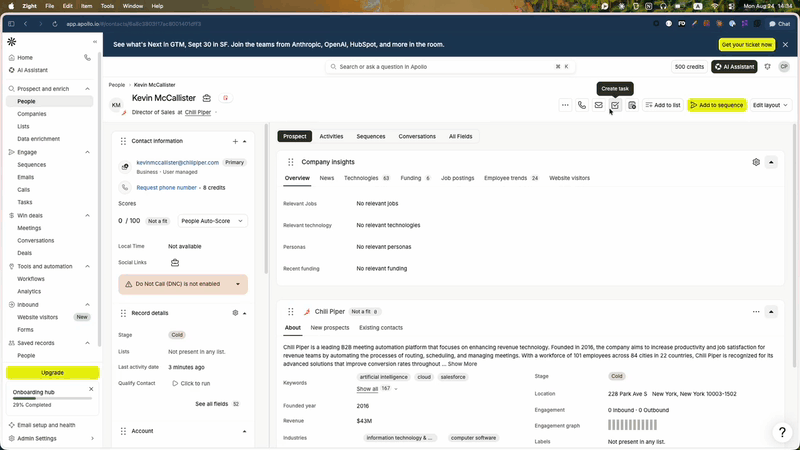Screen dimensions: 800x450
Task: Open the CP user avatar menu
Action: pyautogui.click(x=784, y=67)
